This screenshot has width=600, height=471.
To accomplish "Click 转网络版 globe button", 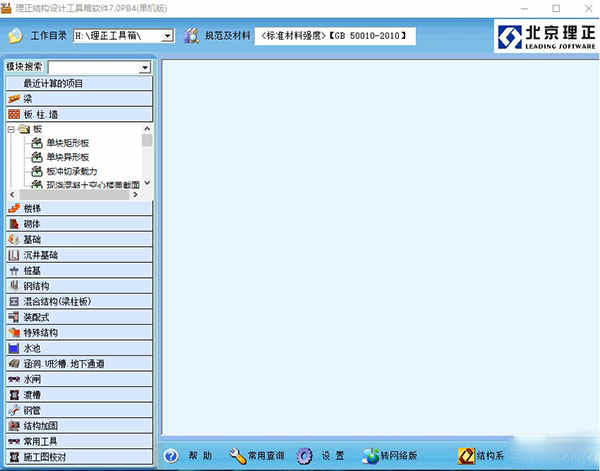I will coord(390,456).
